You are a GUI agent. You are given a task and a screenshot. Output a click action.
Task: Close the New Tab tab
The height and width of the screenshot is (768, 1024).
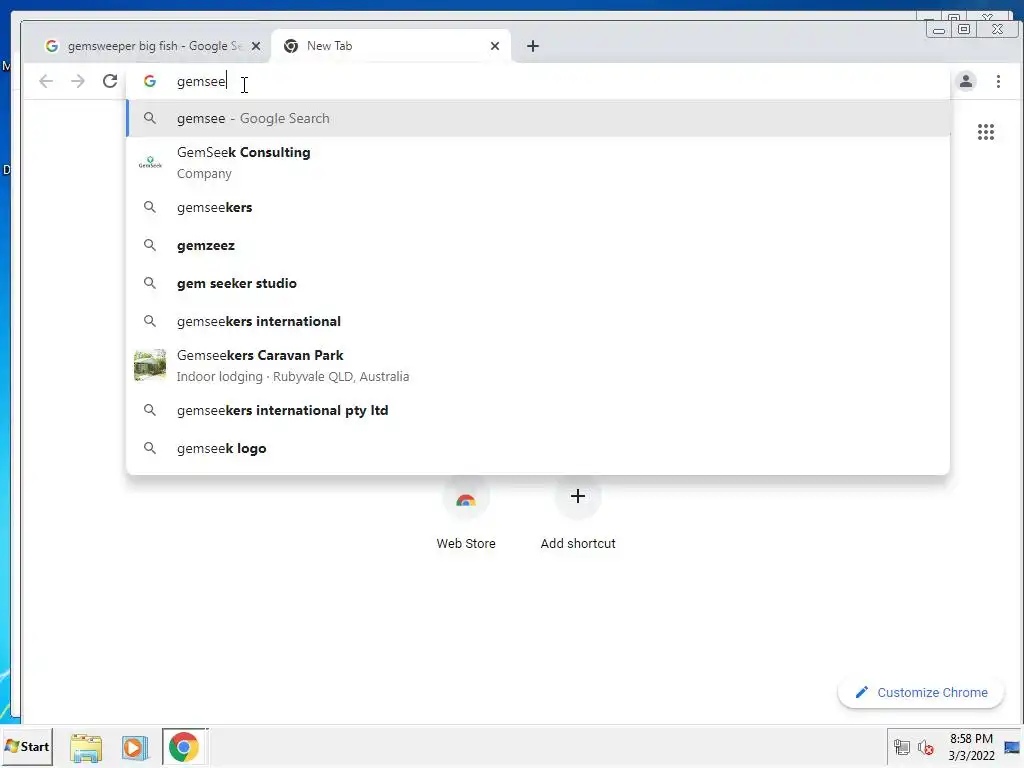[494, 46]
